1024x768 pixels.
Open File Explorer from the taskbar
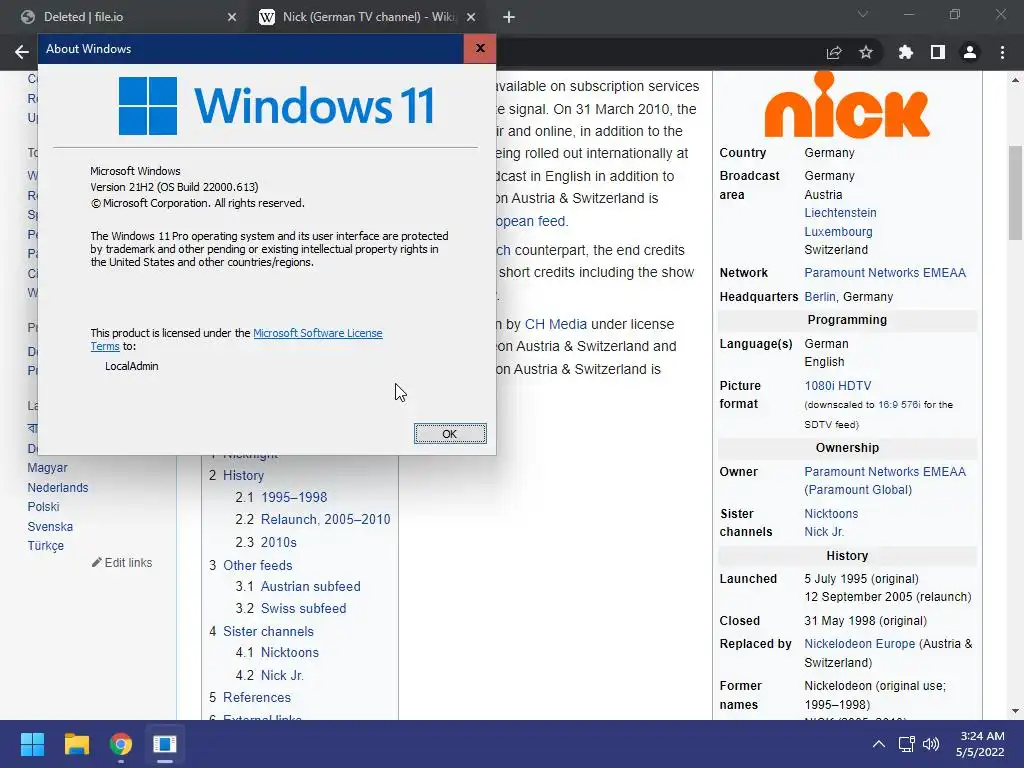point(76,744)
